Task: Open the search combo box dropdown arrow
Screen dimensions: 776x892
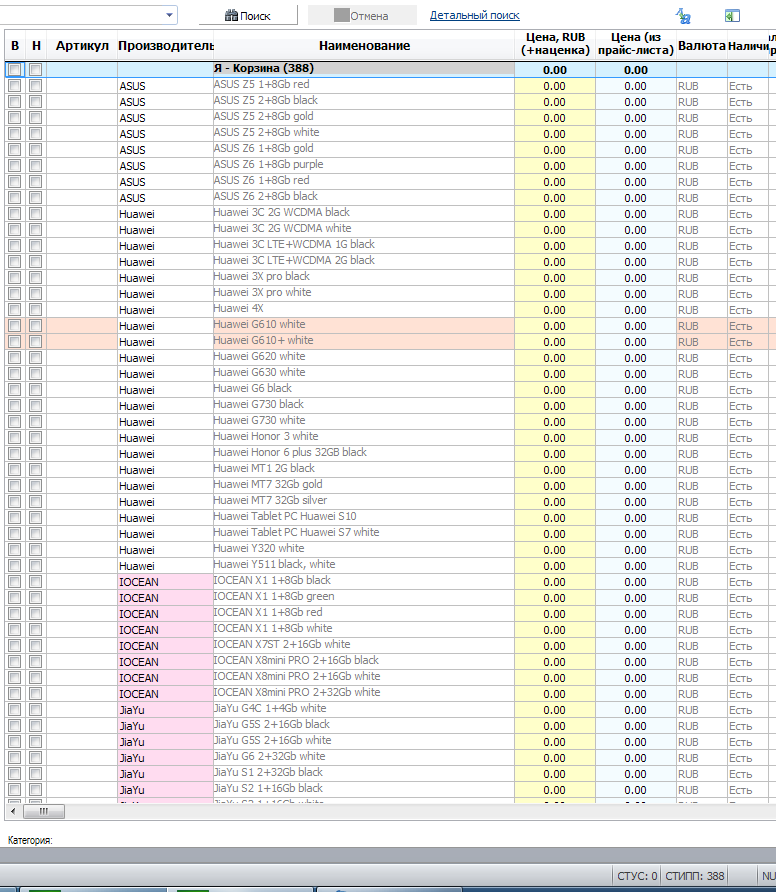Action: point(169,15)
